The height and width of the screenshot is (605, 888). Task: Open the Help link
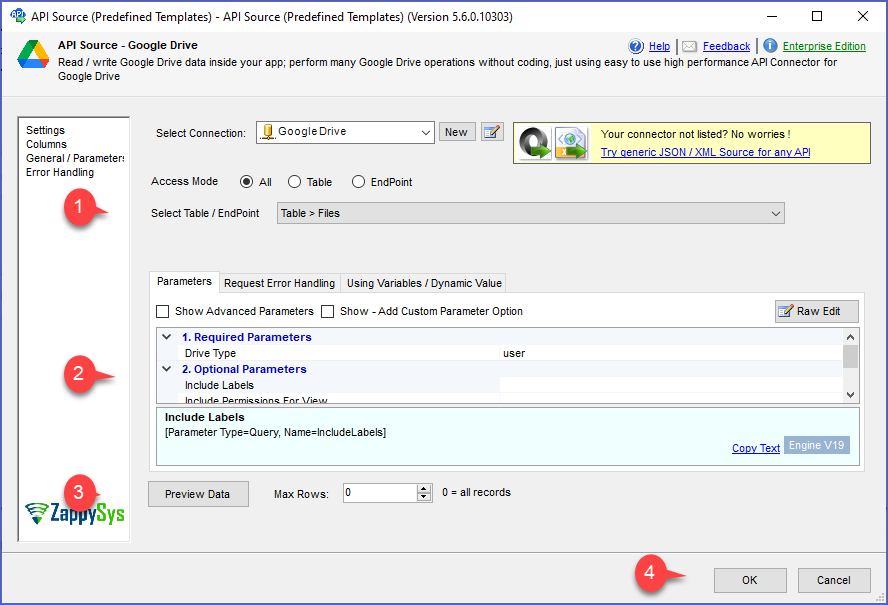[659, 46]
